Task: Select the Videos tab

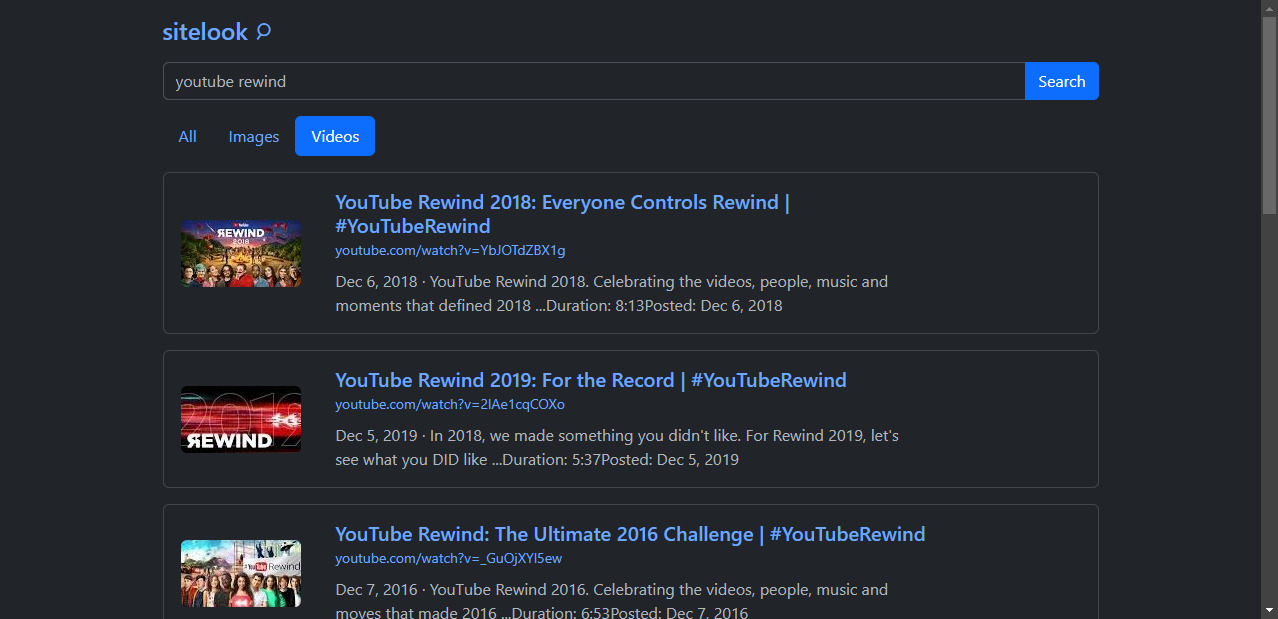Action: tap(335, 136)
